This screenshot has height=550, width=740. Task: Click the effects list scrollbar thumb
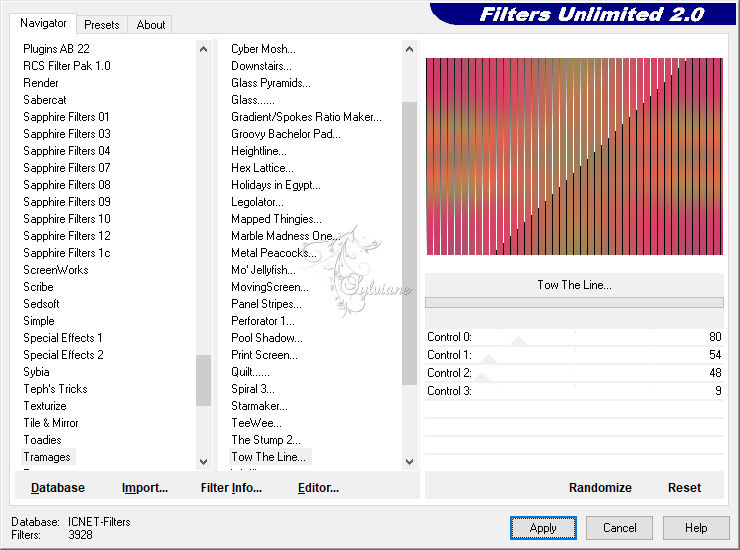pos(409,243)
